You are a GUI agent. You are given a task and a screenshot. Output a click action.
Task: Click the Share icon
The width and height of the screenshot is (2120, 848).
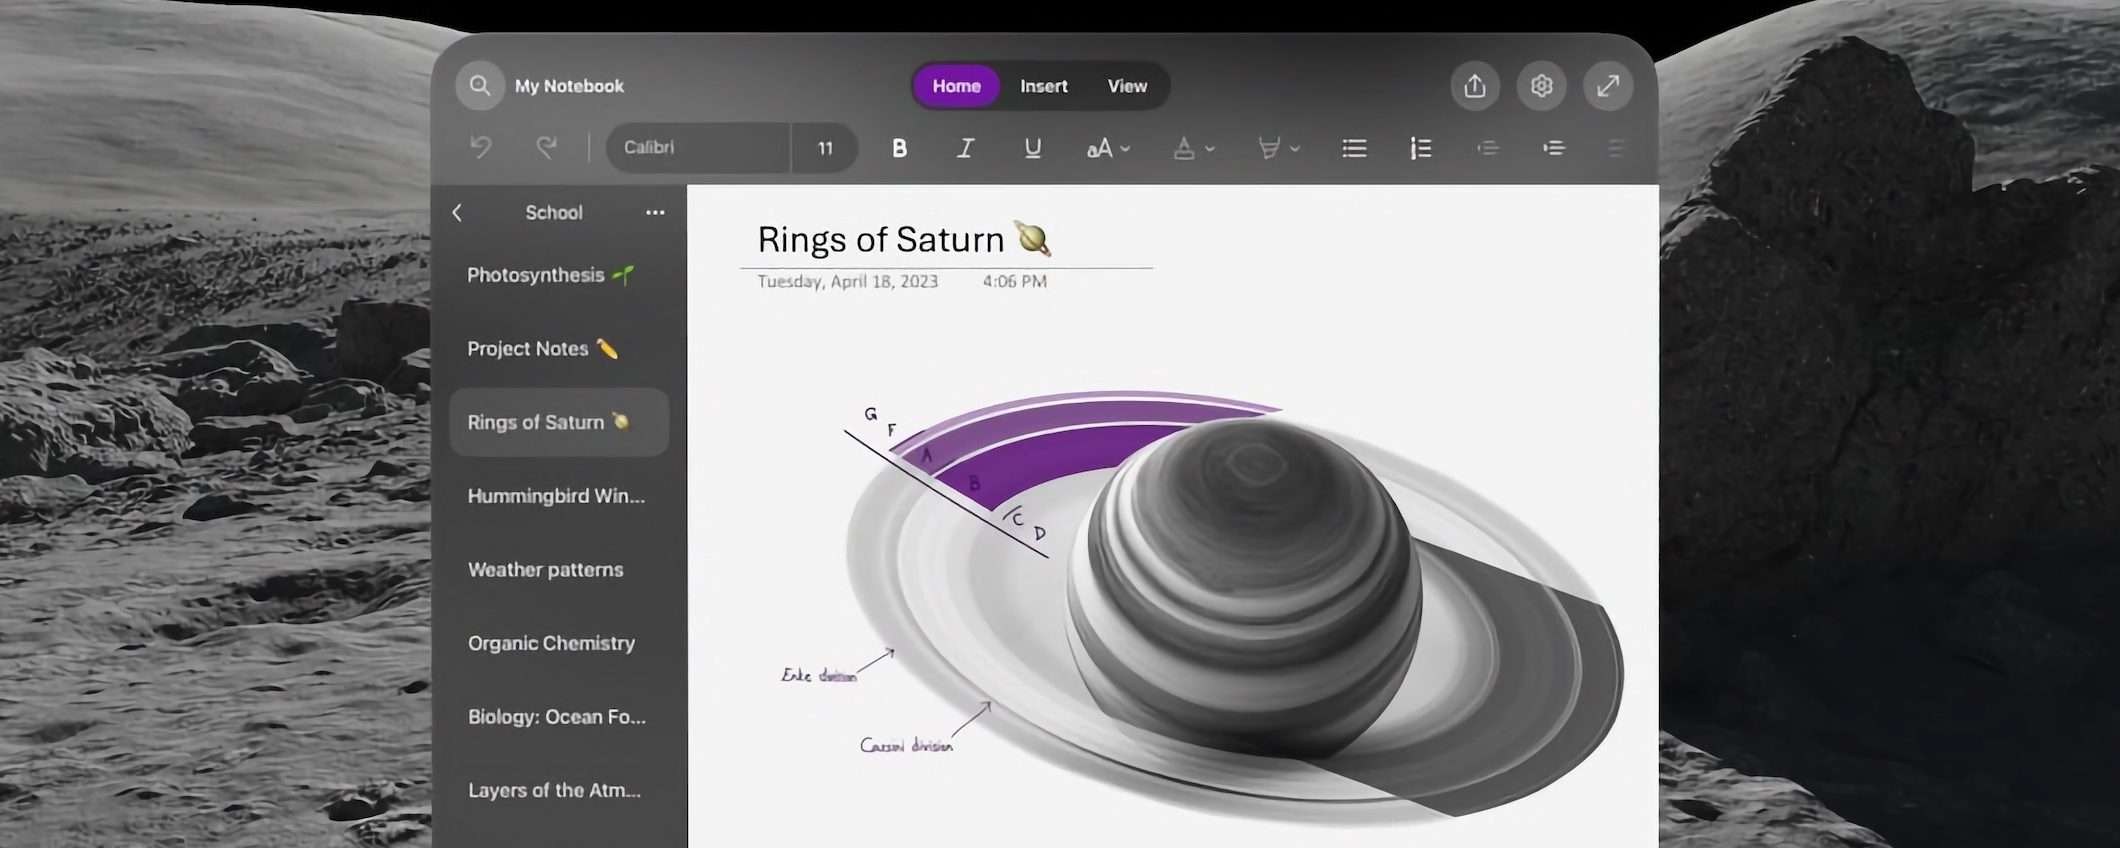pyautogui.click(x=1475, y=86)
